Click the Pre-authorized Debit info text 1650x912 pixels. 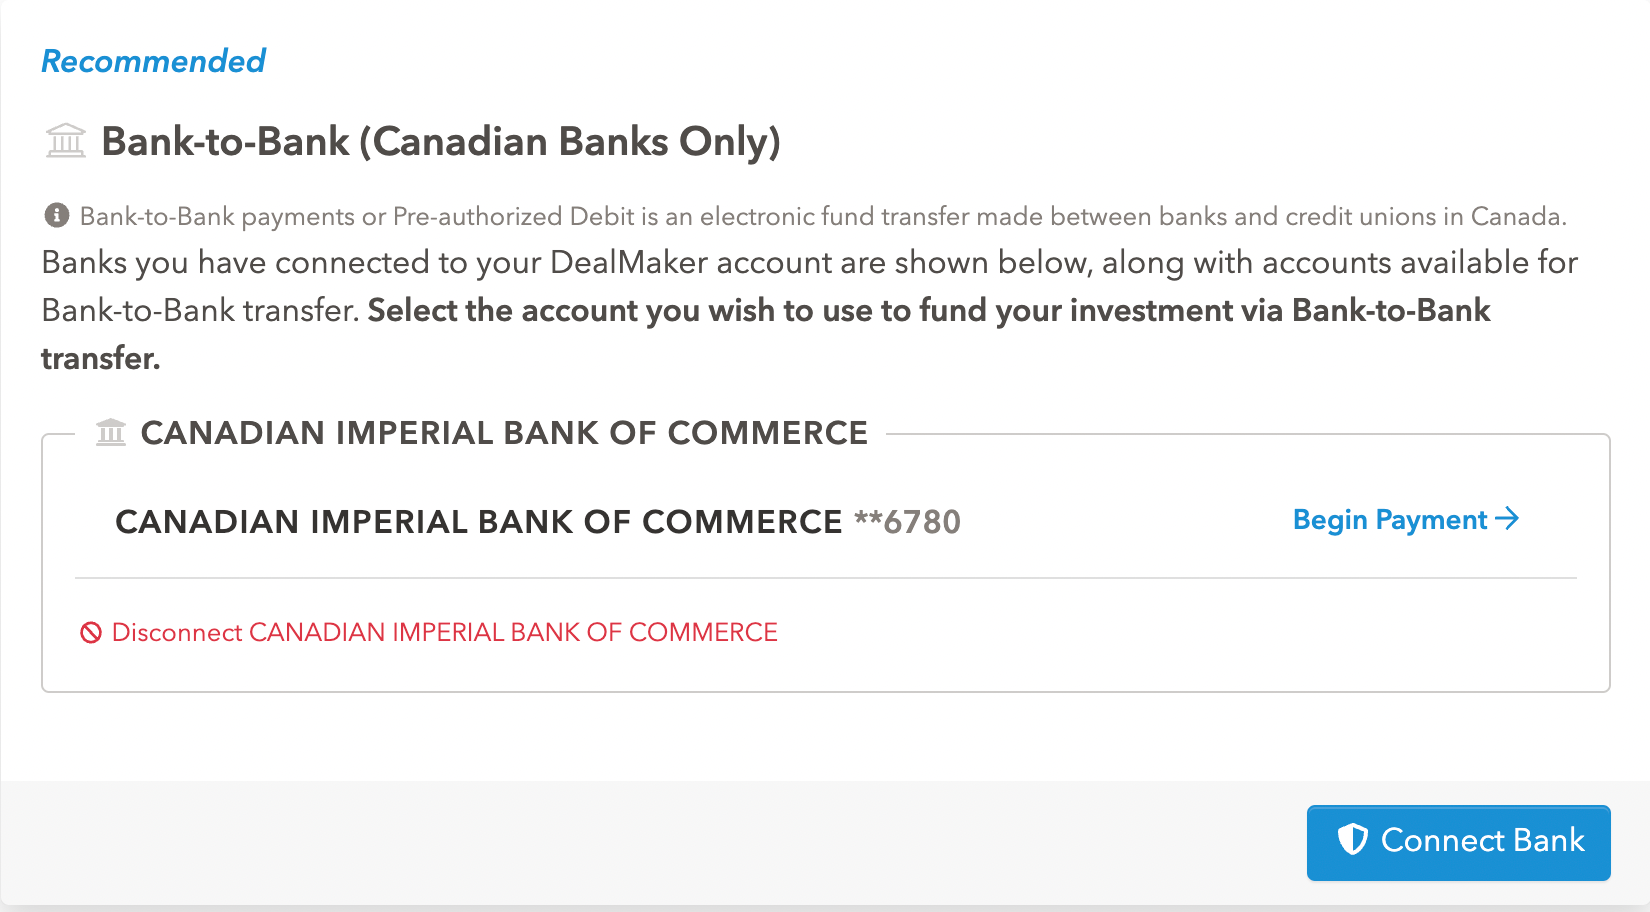[x=822, y=216]
